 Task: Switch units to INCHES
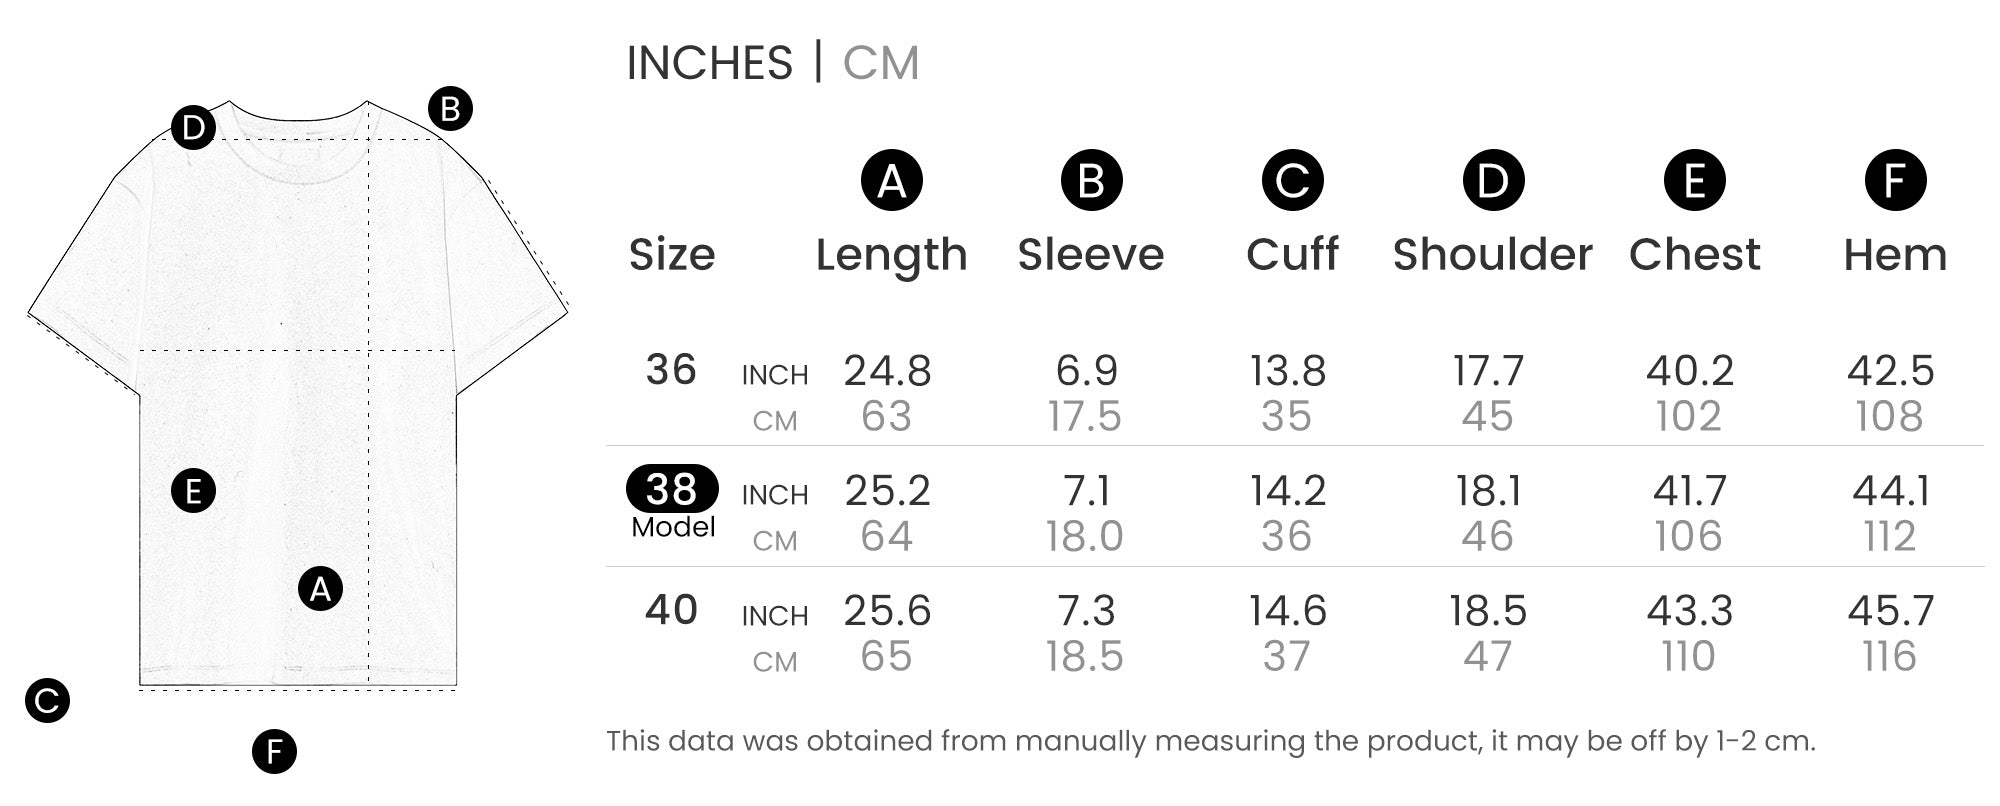pos(709,63)
